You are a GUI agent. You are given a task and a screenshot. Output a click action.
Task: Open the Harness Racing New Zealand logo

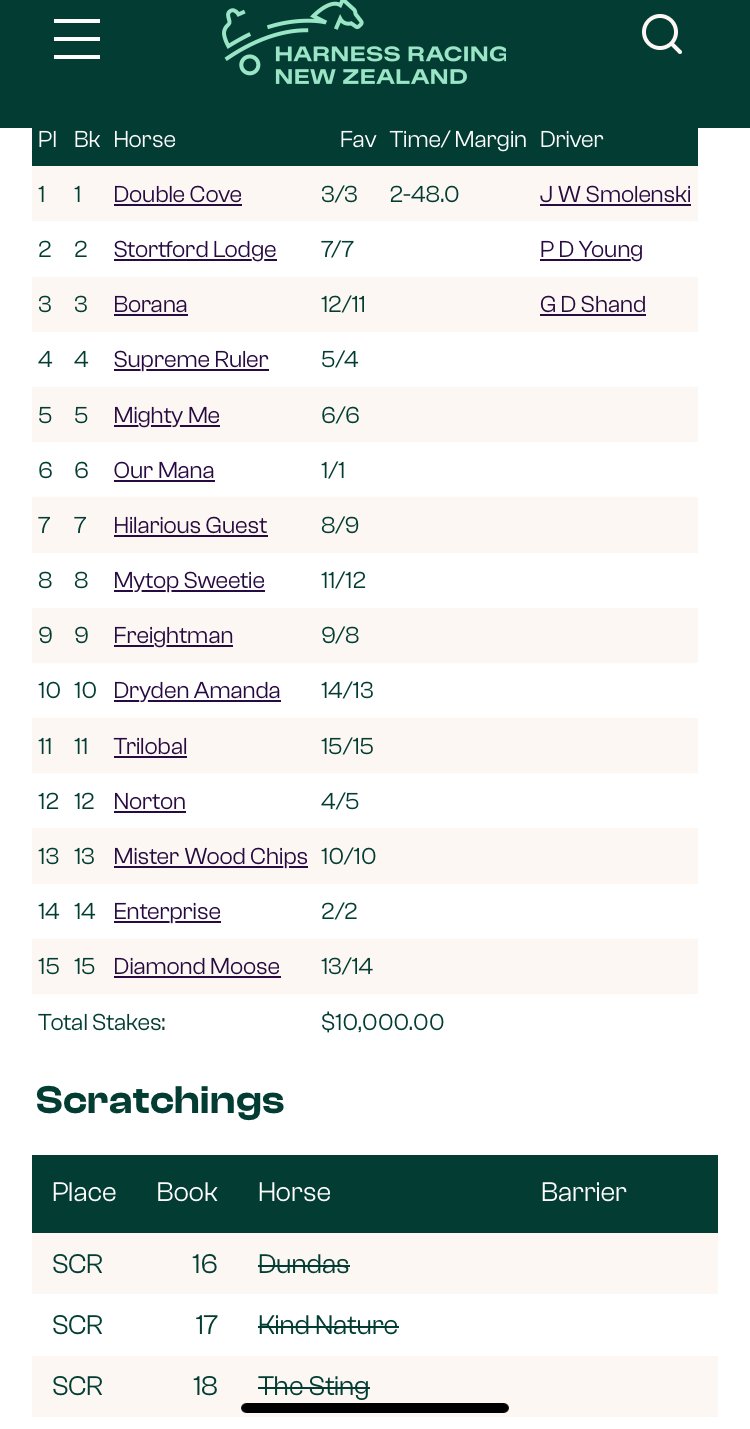[364, 44]
